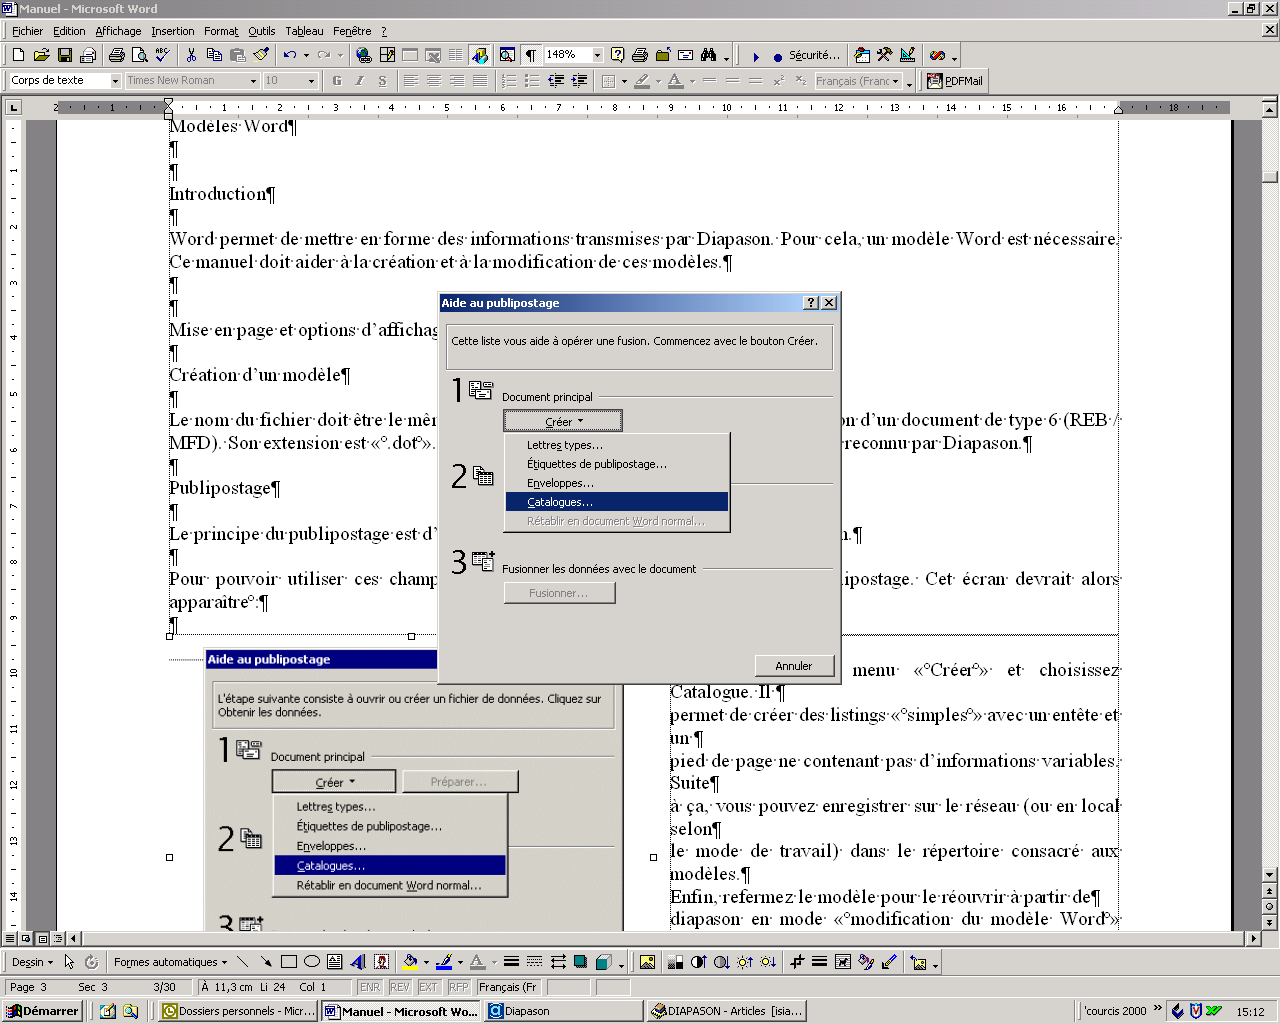Open the Corps de texte style dropdown
Image resolution: width=1280 pixels, height=1024 pixels.
click(116, 81)
